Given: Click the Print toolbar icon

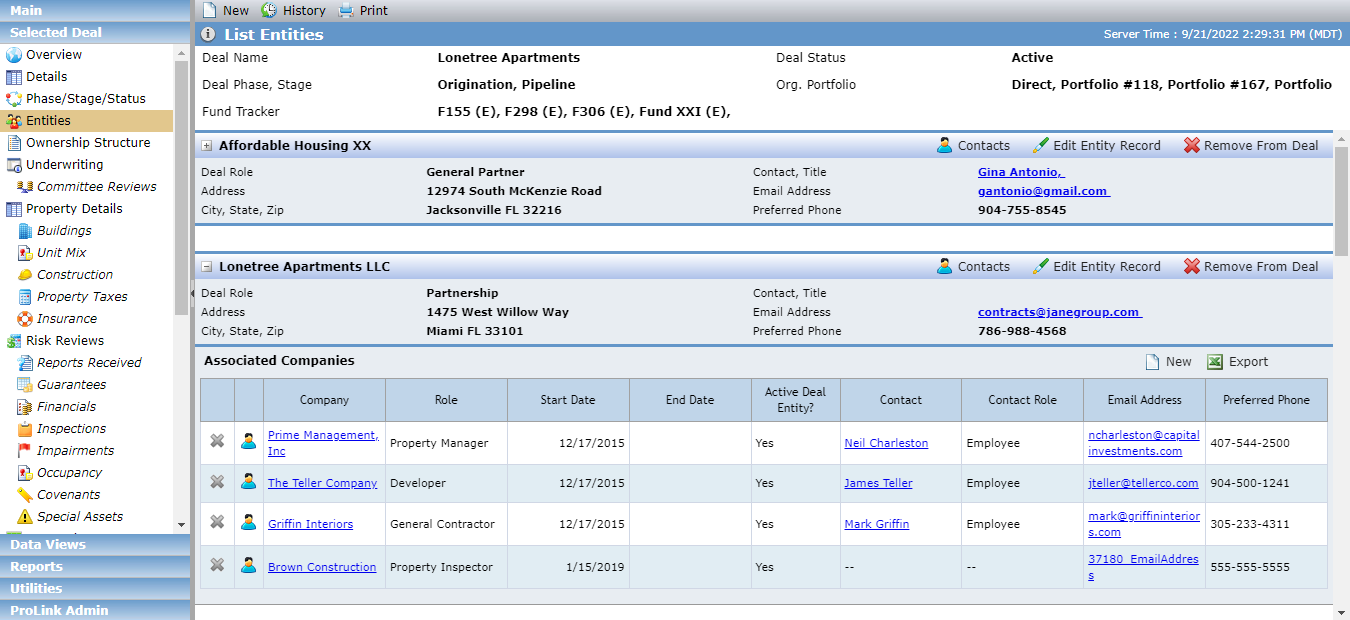Looking at the screenshot, I should coord(346,10).
